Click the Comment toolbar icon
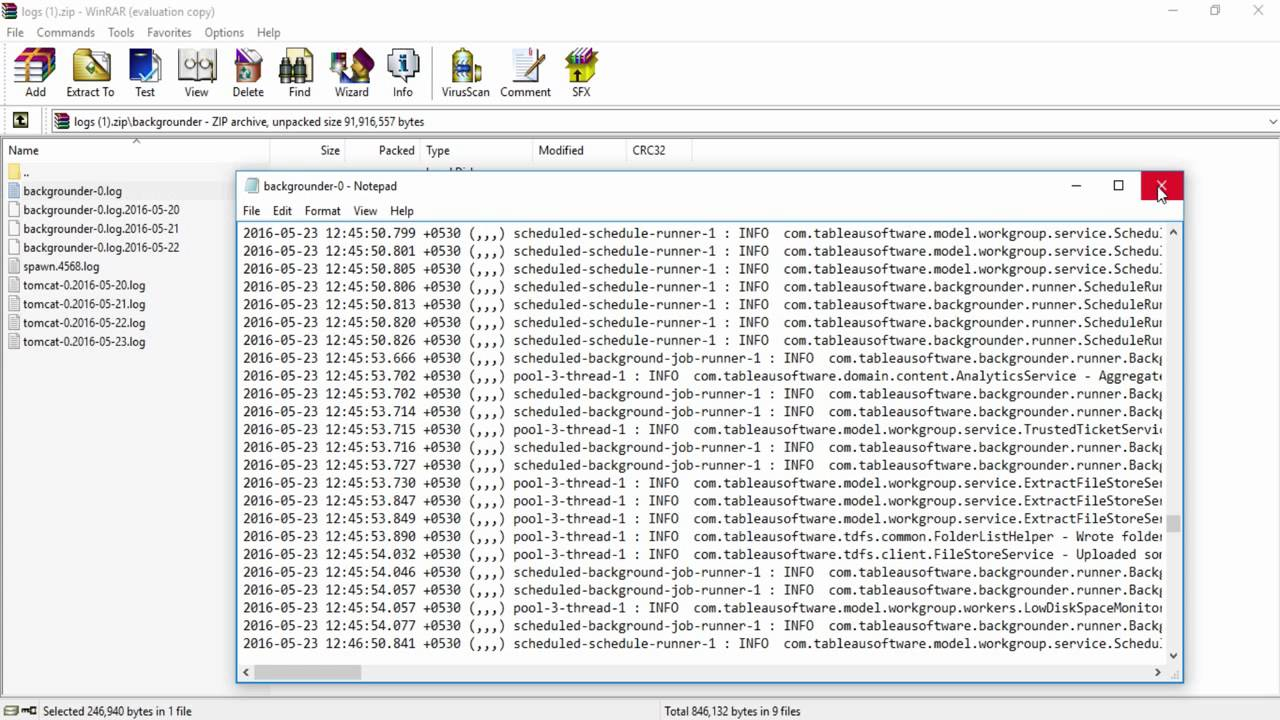 click(x=525, y=74)
